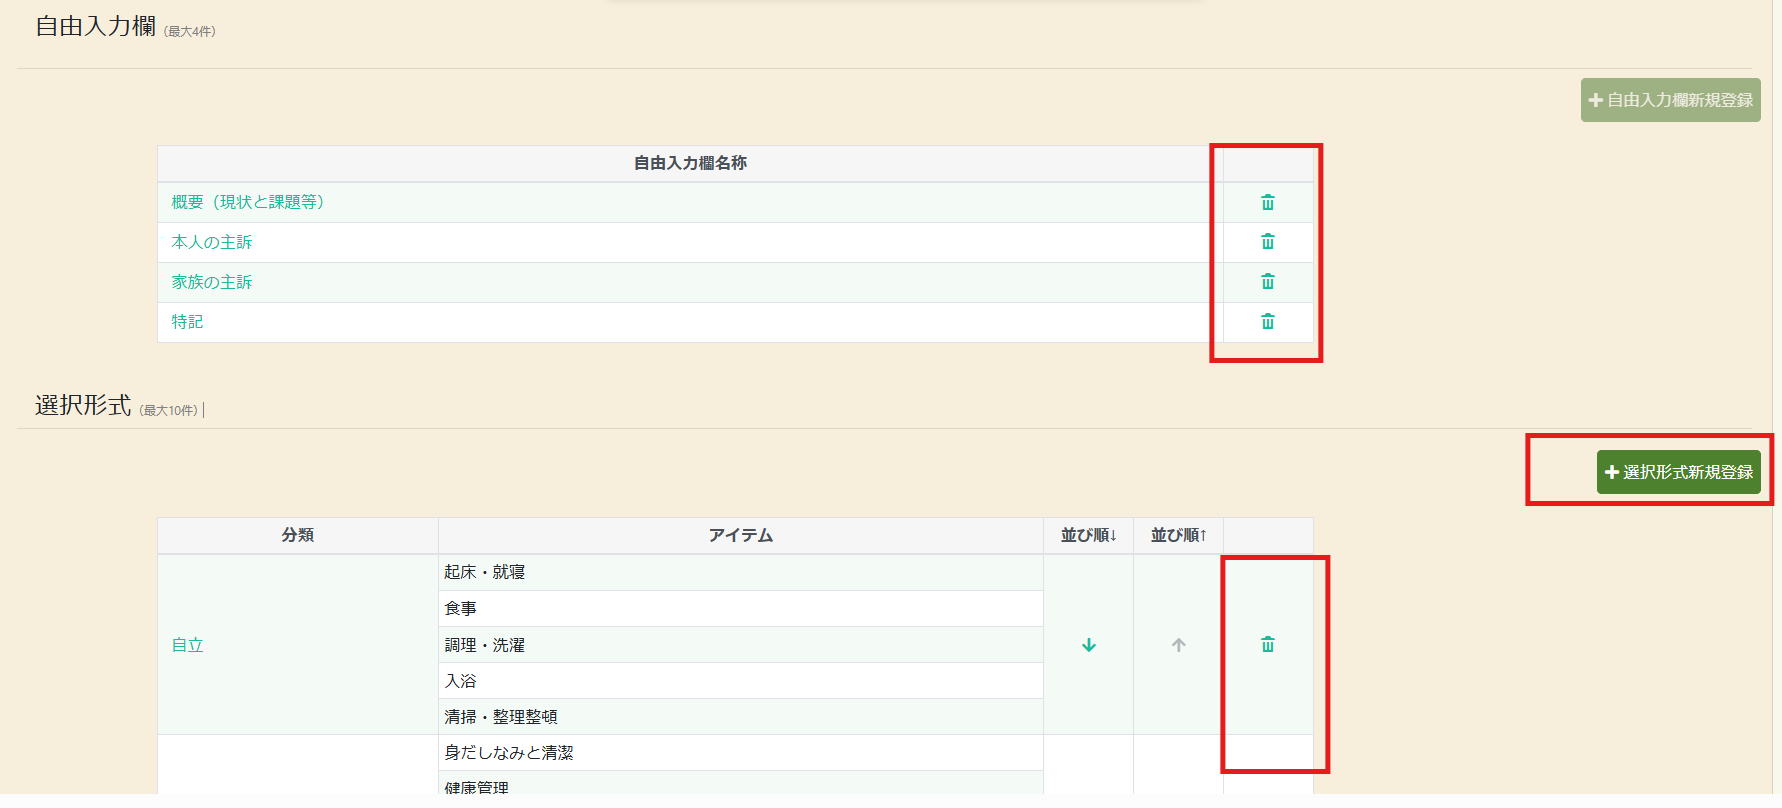
Task: Click the 並び順↓ column header
Action: pos(1088,535)
